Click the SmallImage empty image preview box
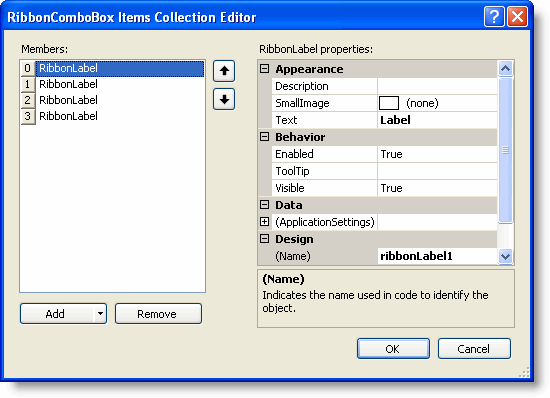Image resolution: width=550 pixels, height=398 pixels. 389,103
